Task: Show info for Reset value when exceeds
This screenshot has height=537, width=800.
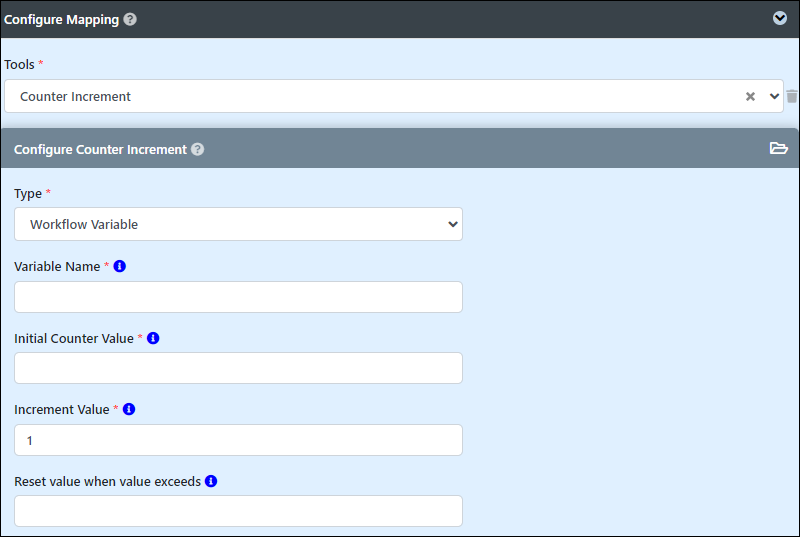Action: coord(211,481)
